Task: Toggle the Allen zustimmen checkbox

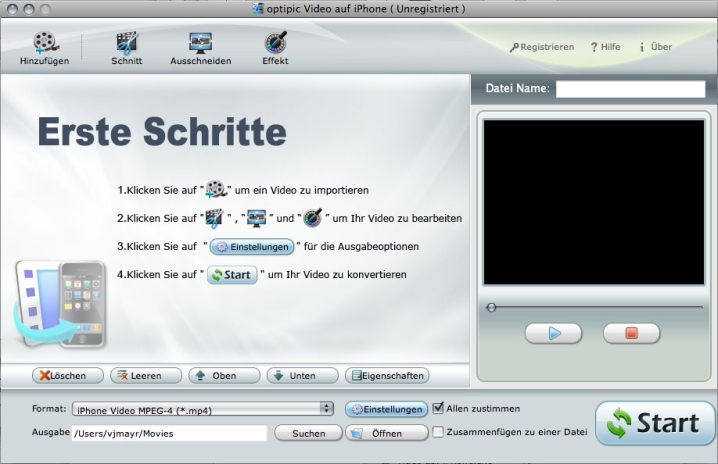Action: [x=438, y=408]
